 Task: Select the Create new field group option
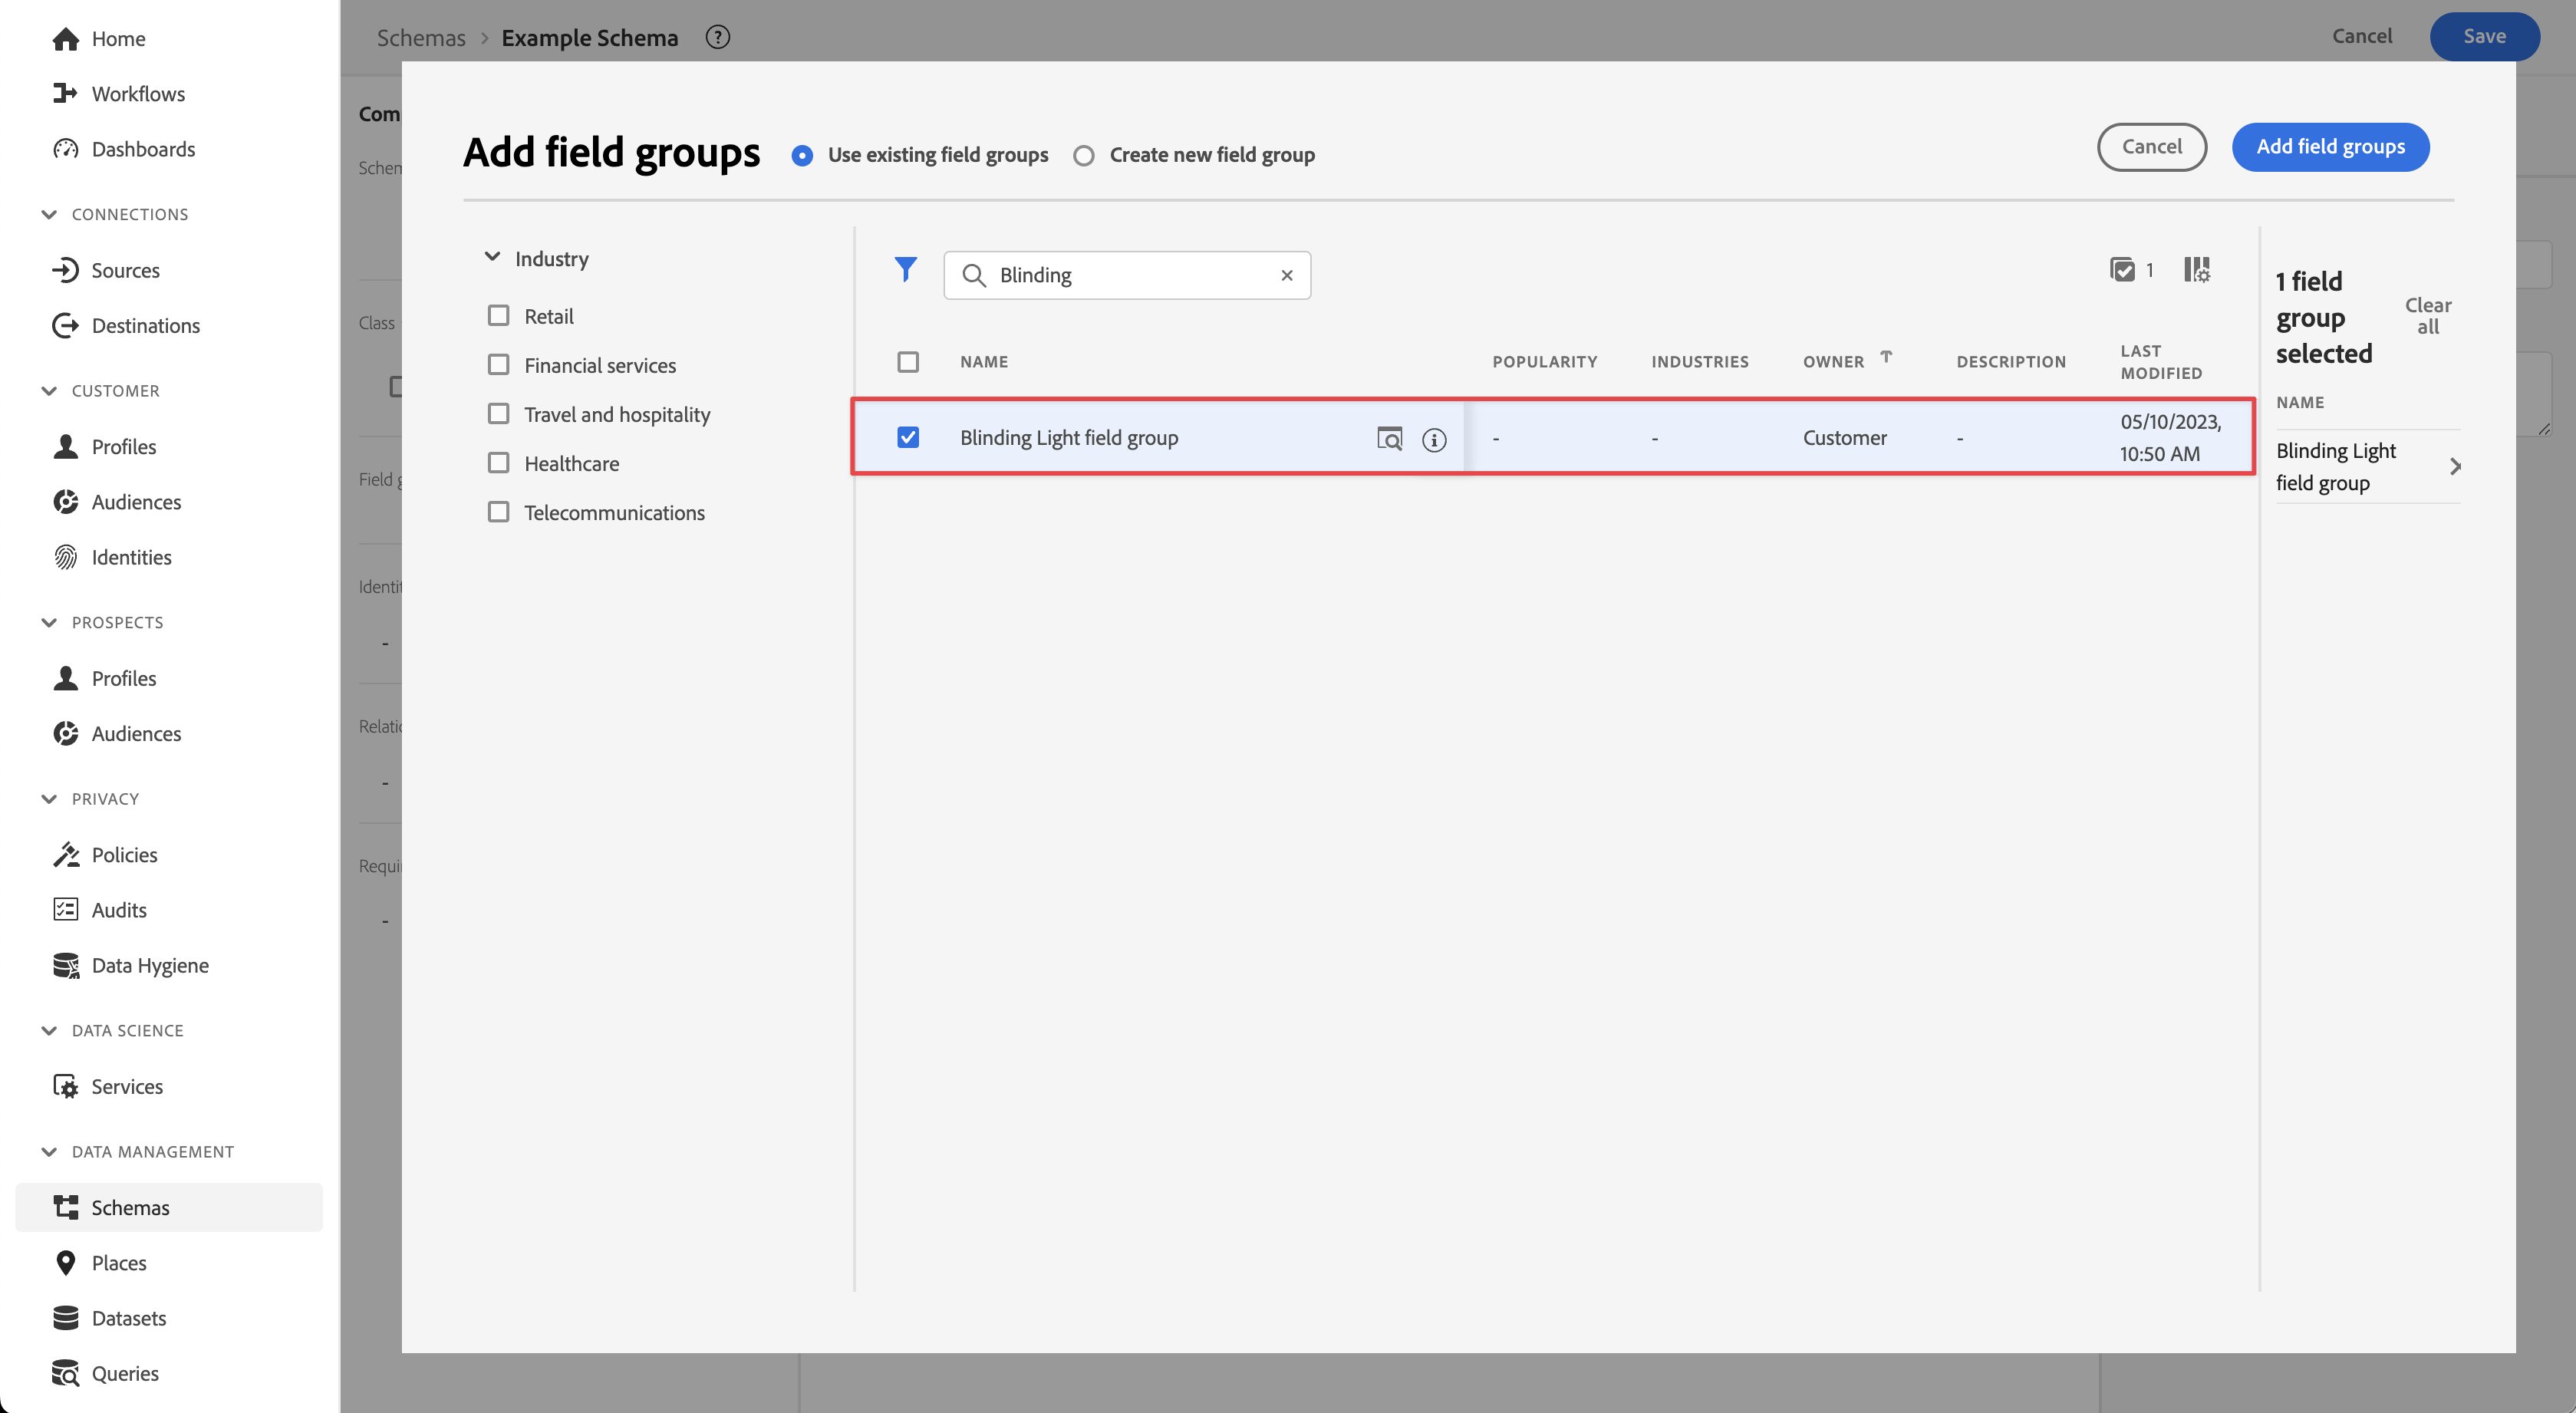(x=1083, y=155)
